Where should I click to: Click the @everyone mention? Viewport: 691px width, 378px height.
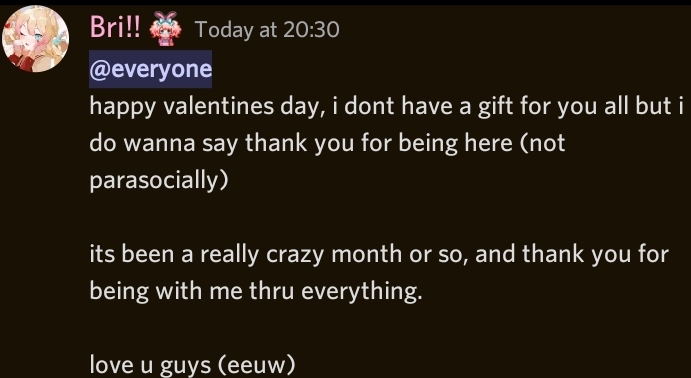tap(151, 69)
